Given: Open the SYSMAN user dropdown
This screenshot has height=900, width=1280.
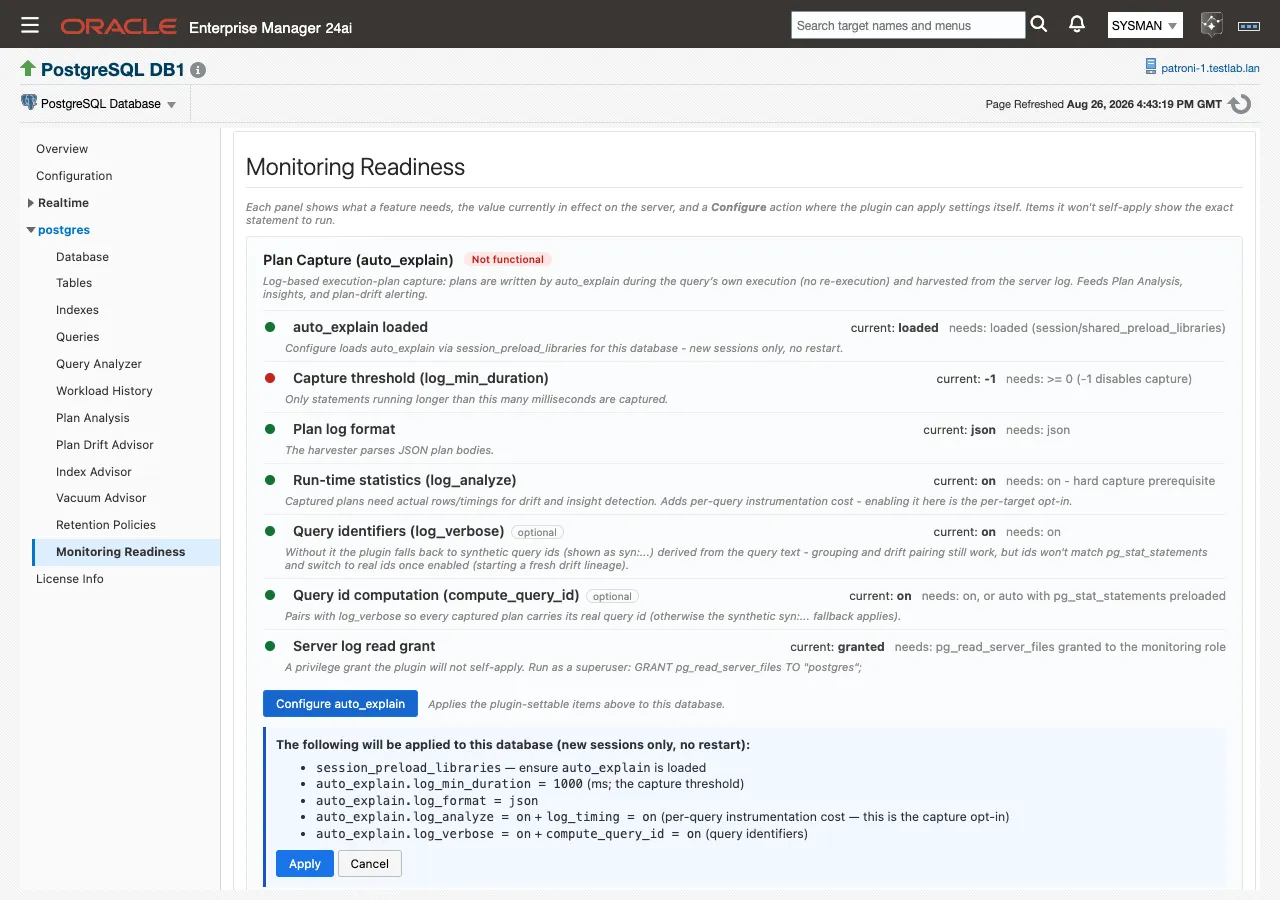Looking at the screenshot, I should (x=1145, y=25).
